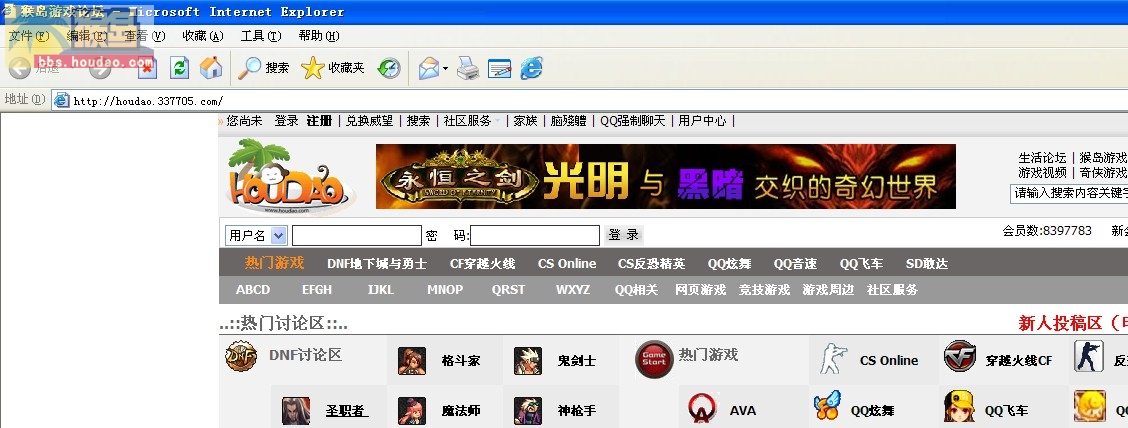Click the Refresh toolbar icon
The width and height of the screenshot is (1128, 428).
179,68
